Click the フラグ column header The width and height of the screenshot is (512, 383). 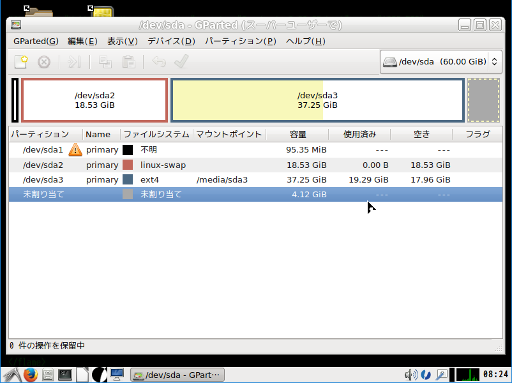[477, 134]
